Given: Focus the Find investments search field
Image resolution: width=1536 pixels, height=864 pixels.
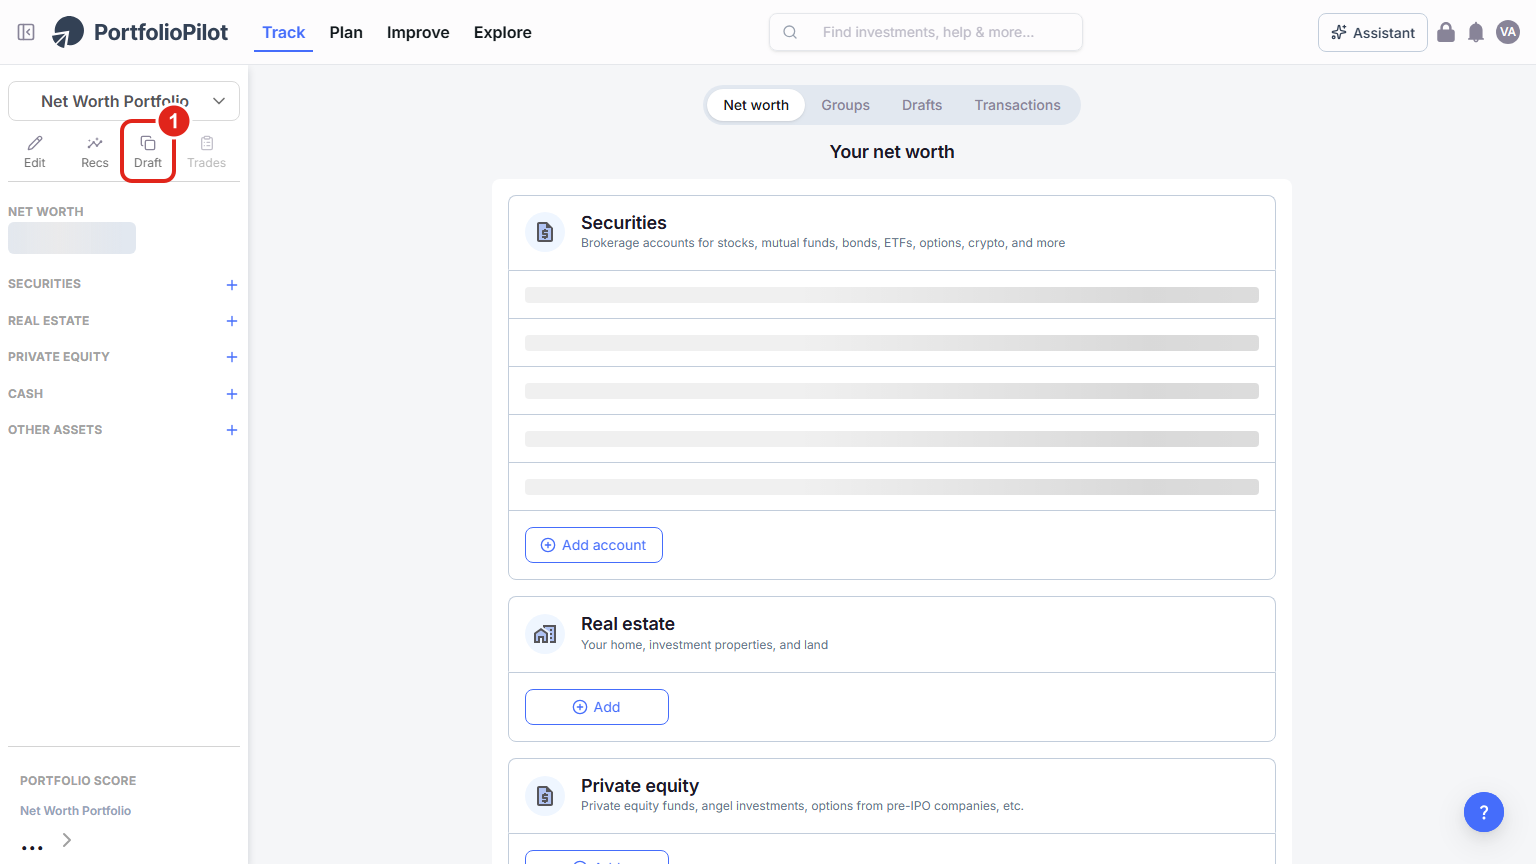Looking at the screenshot, I should 926,32.
